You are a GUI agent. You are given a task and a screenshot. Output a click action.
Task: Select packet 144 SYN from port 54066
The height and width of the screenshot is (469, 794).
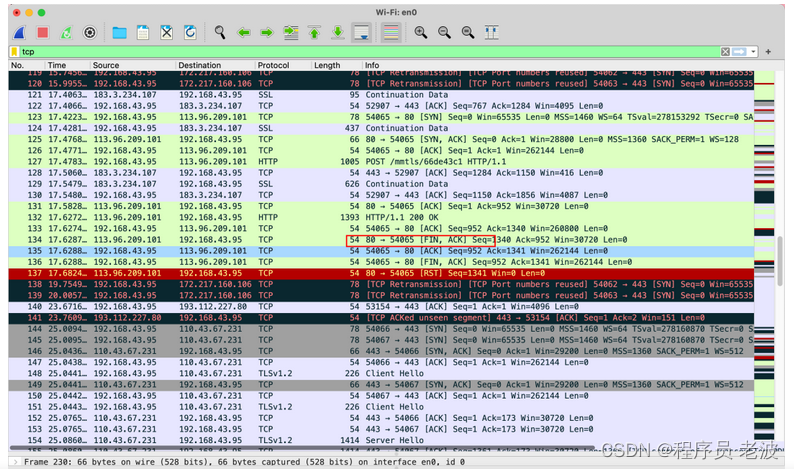381,329
